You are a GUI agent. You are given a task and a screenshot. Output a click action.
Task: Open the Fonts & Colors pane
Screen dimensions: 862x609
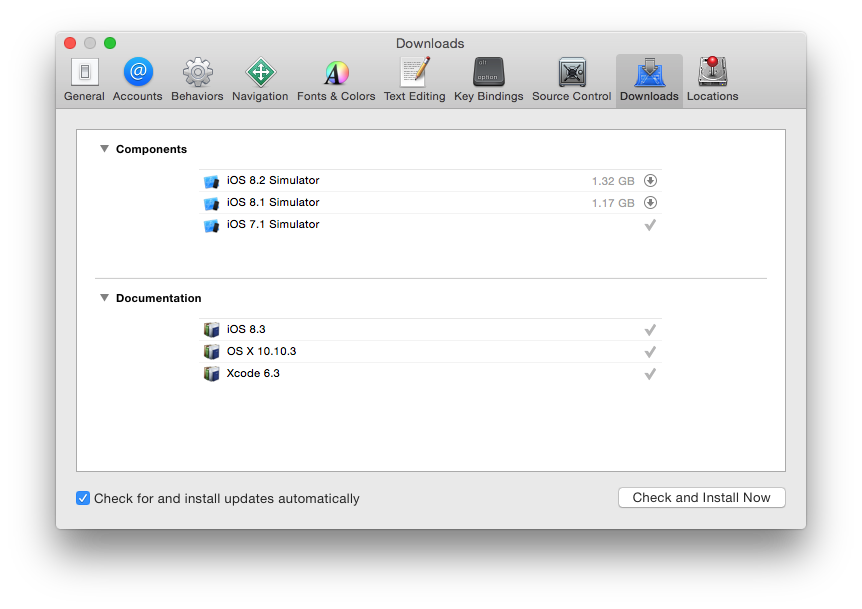336,79
